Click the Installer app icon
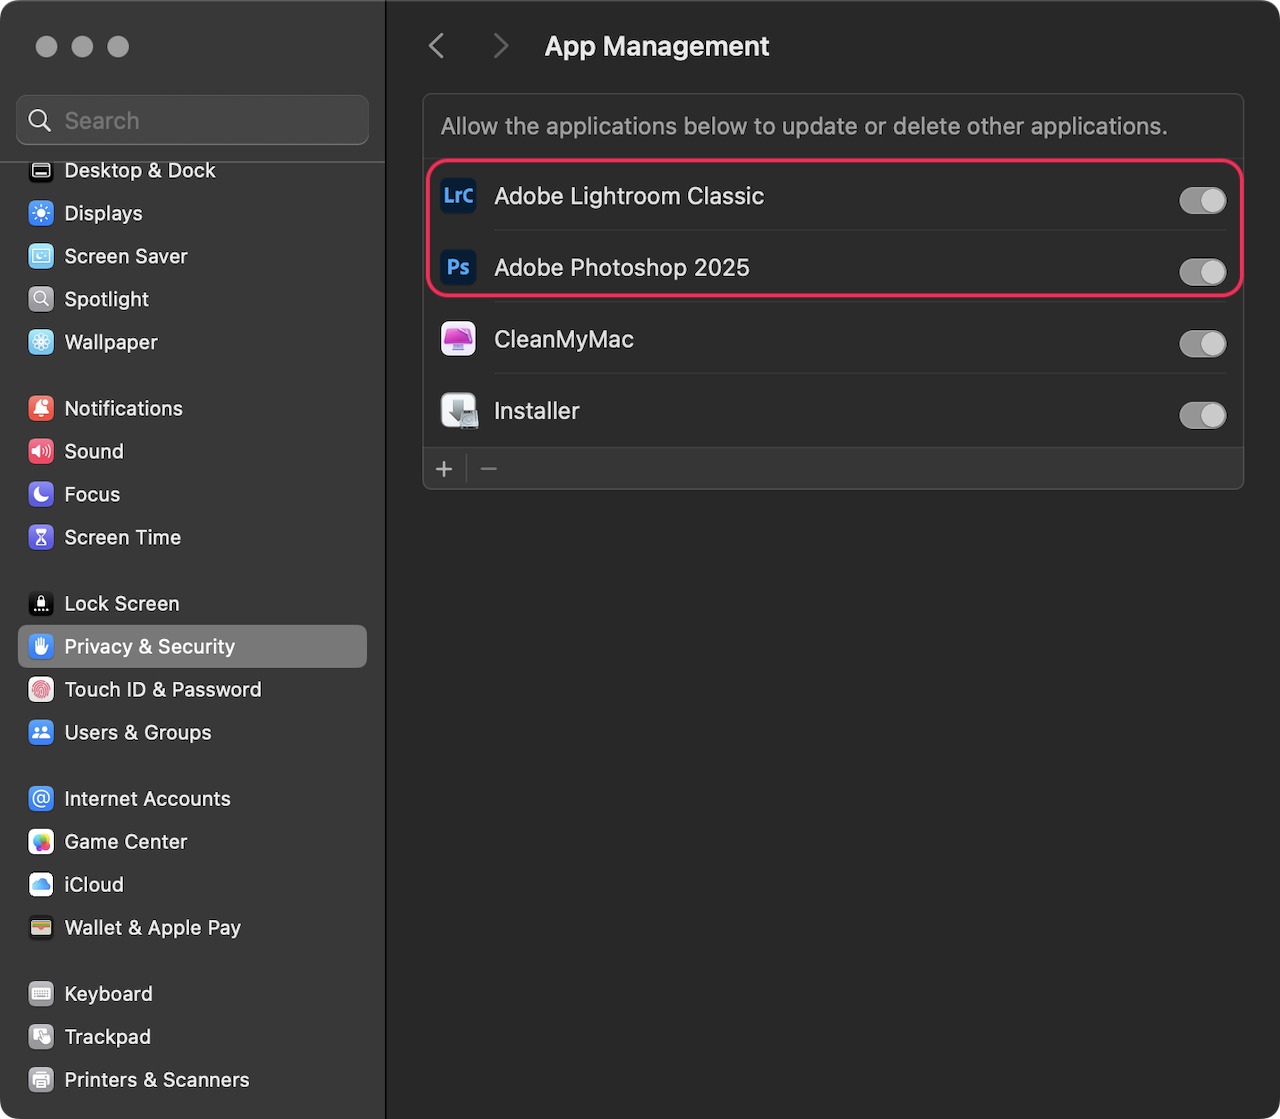Viewport: 1280px width, 1119px height. [x=458, y=410]
